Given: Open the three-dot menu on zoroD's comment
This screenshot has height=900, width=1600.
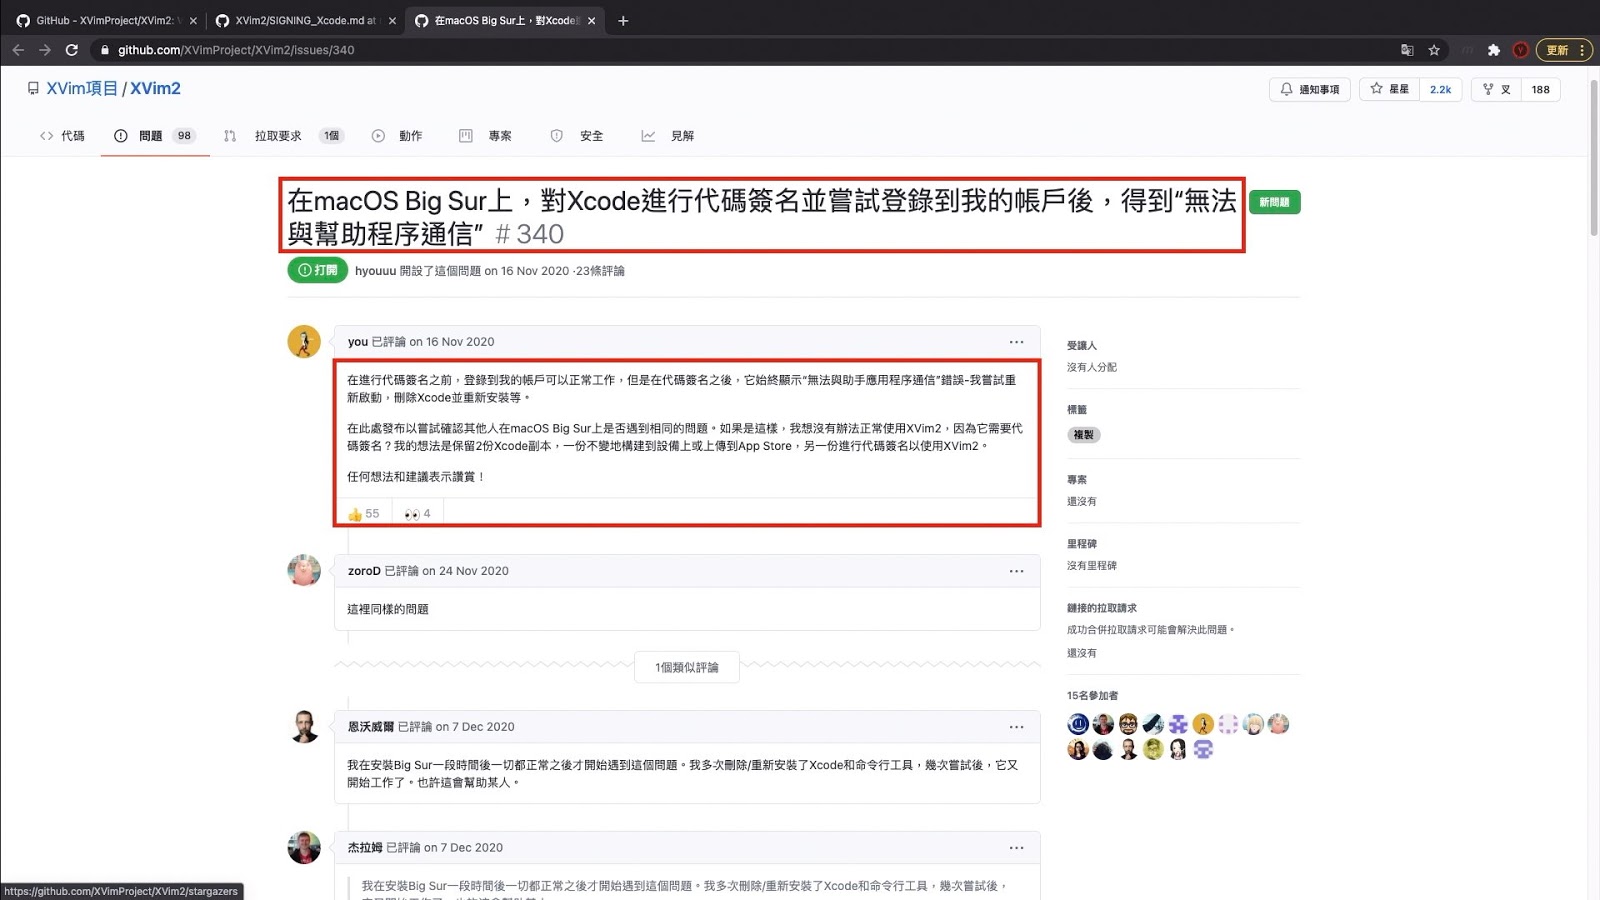Looking at the screenshot, I should pos(1016,571).
